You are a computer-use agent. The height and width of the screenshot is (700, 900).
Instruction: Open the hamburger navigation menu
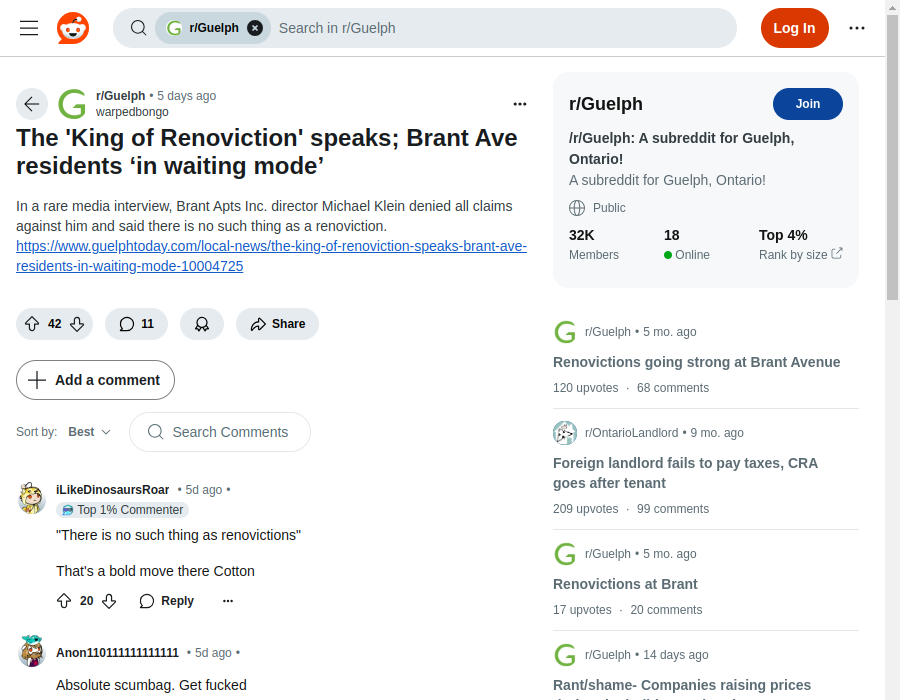click(29, 28)
